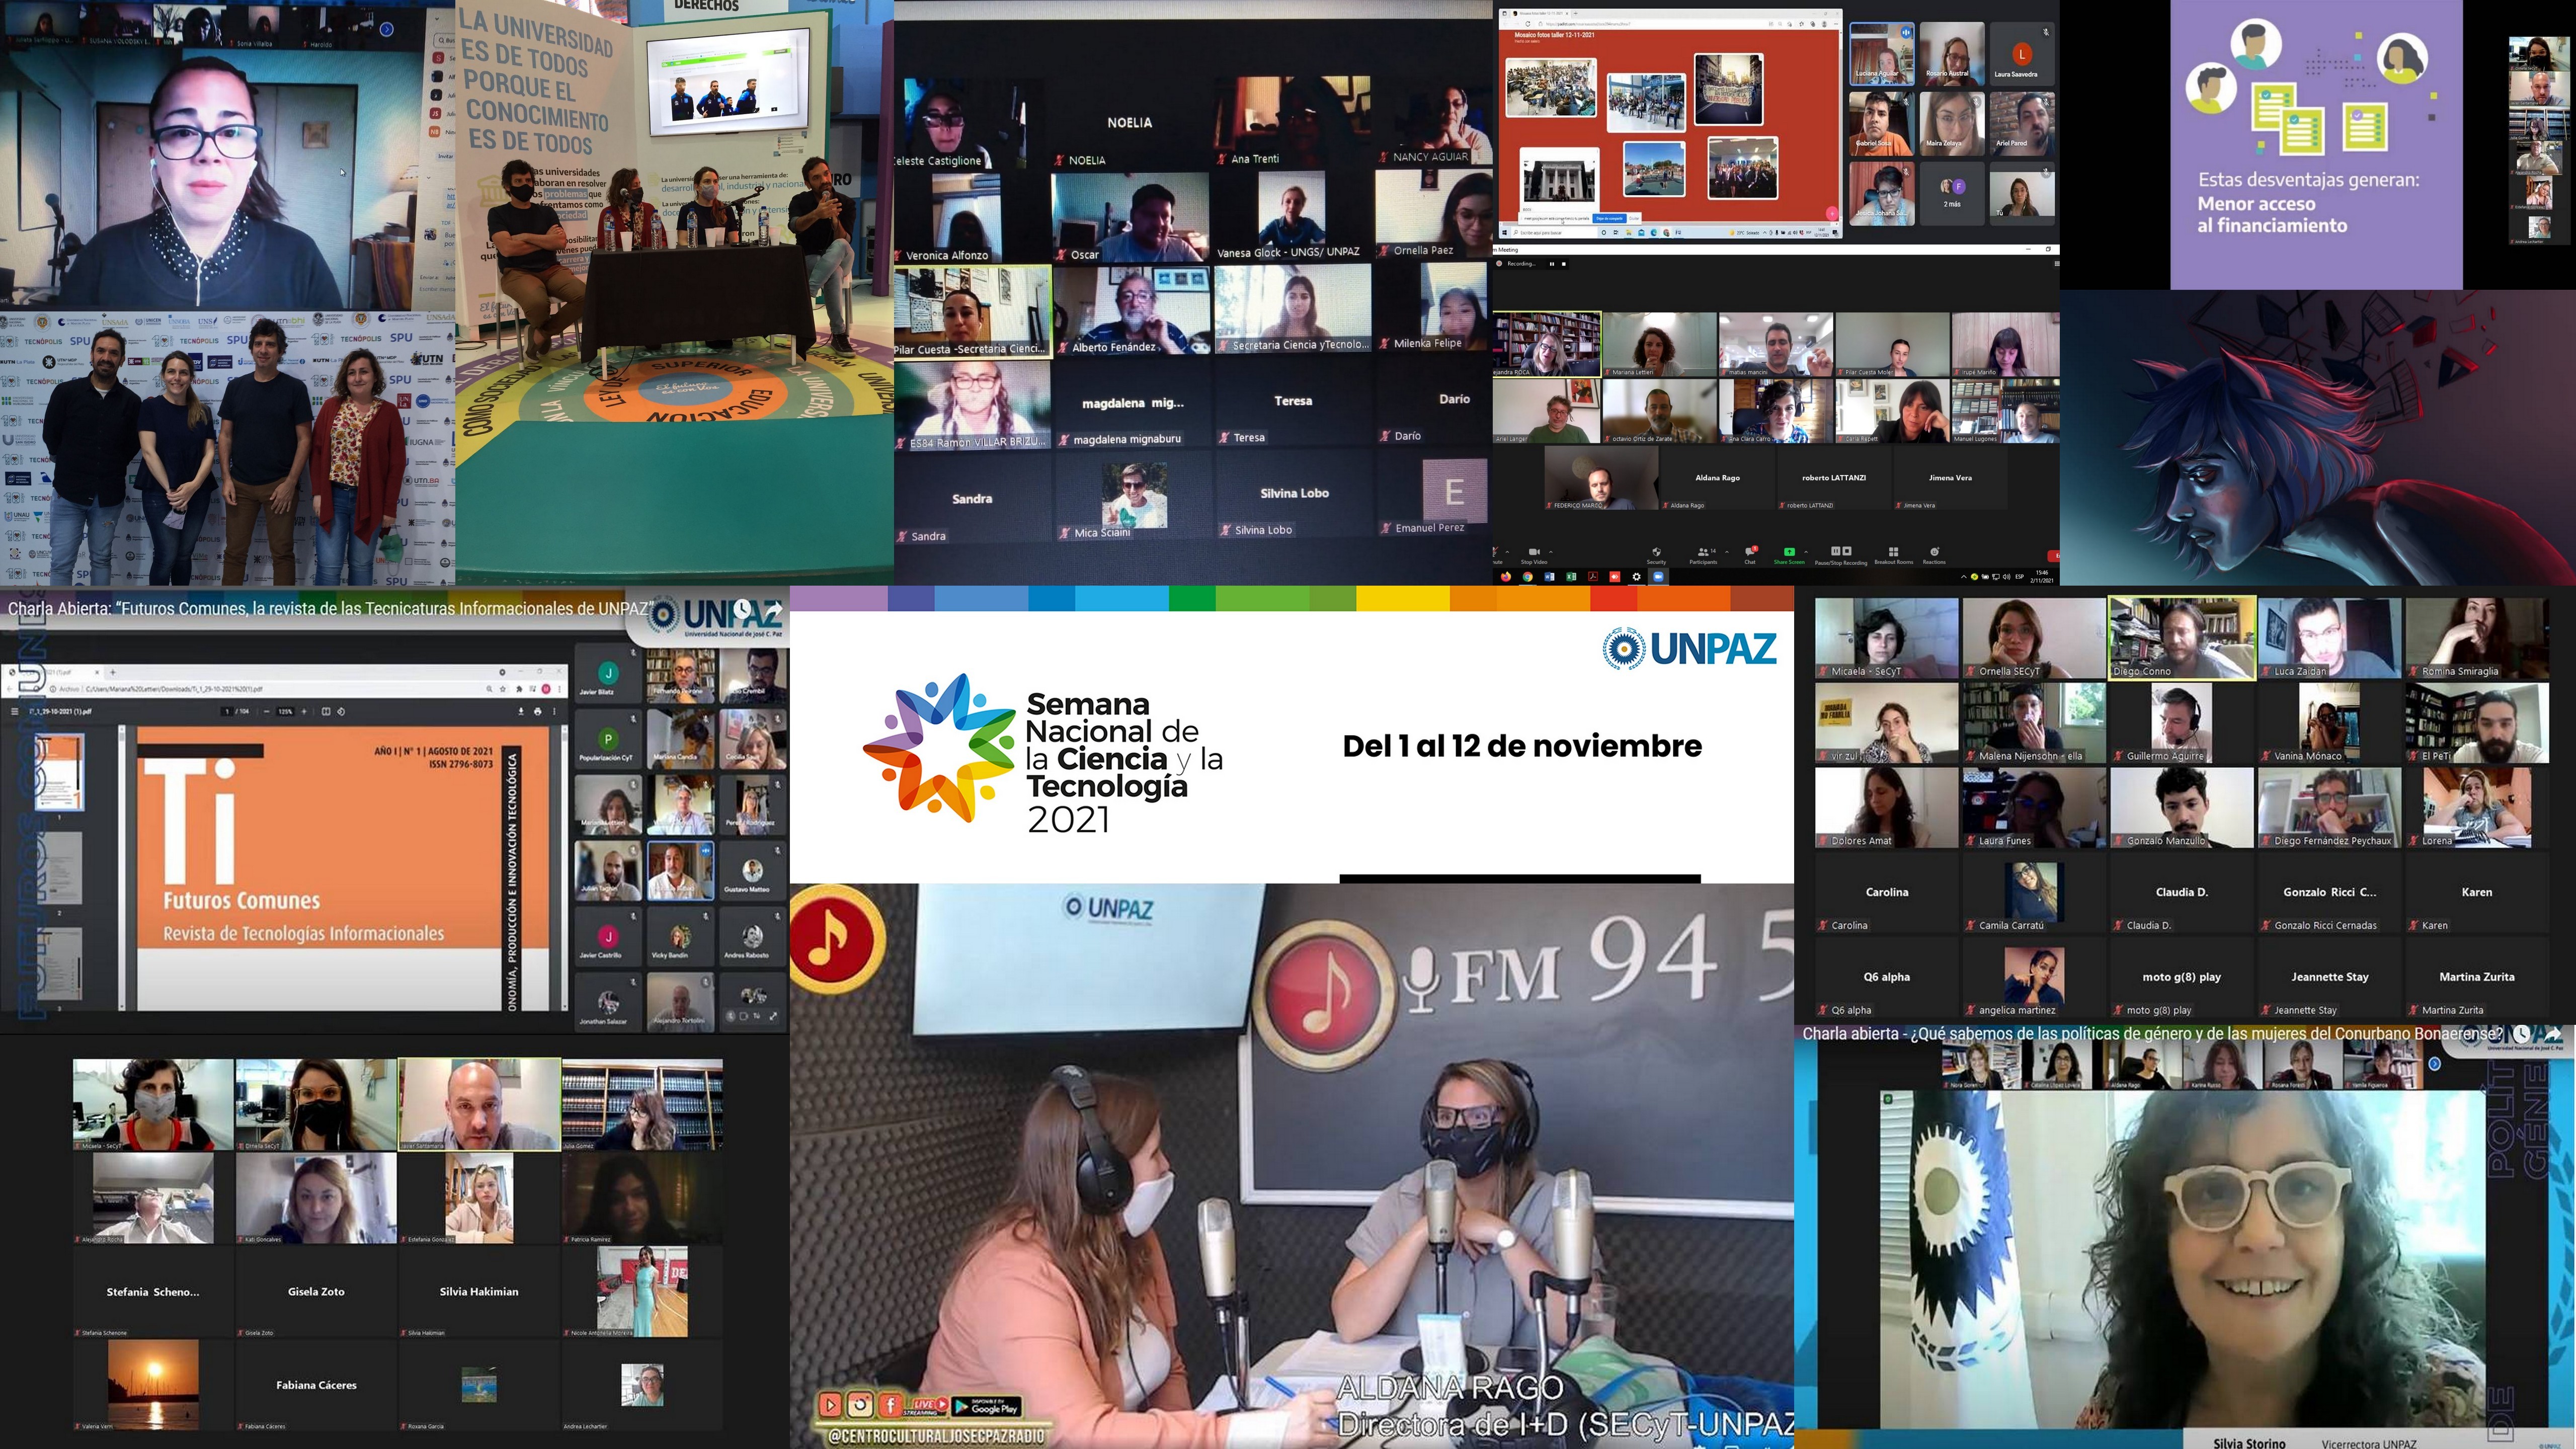Click Watch later clock on Futuros Comunes video
The width and height of the screenshot is (2576, 1449).
pyautogui.click(x=742, y=608)
